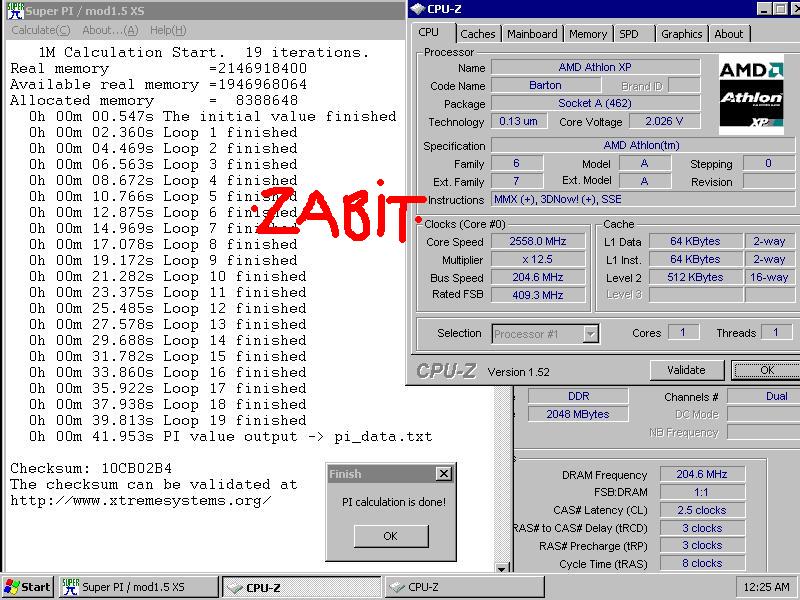Click the xtremesystems.org URL text
Viewport: 800px width, 600px height.
coord(141,501)
